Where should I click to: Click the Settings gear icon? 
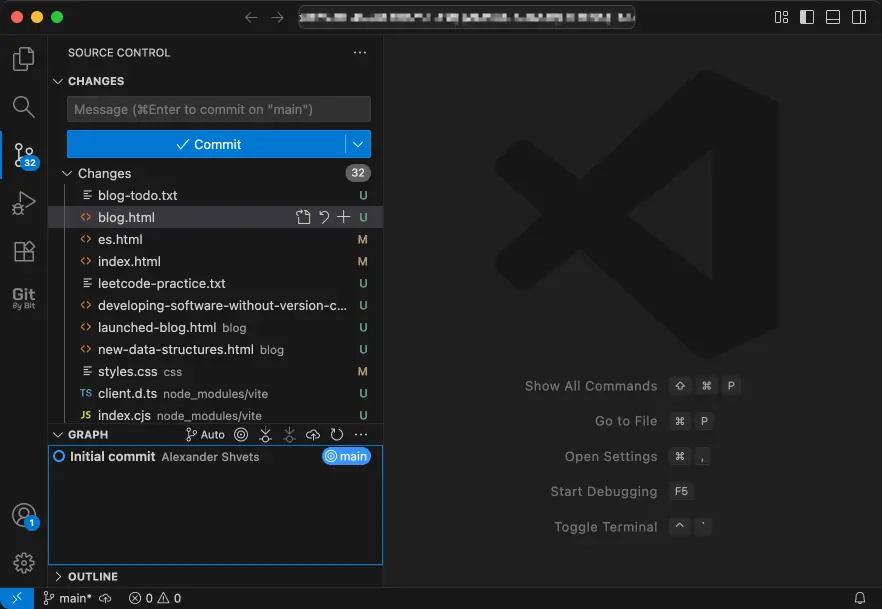[23, 562]
